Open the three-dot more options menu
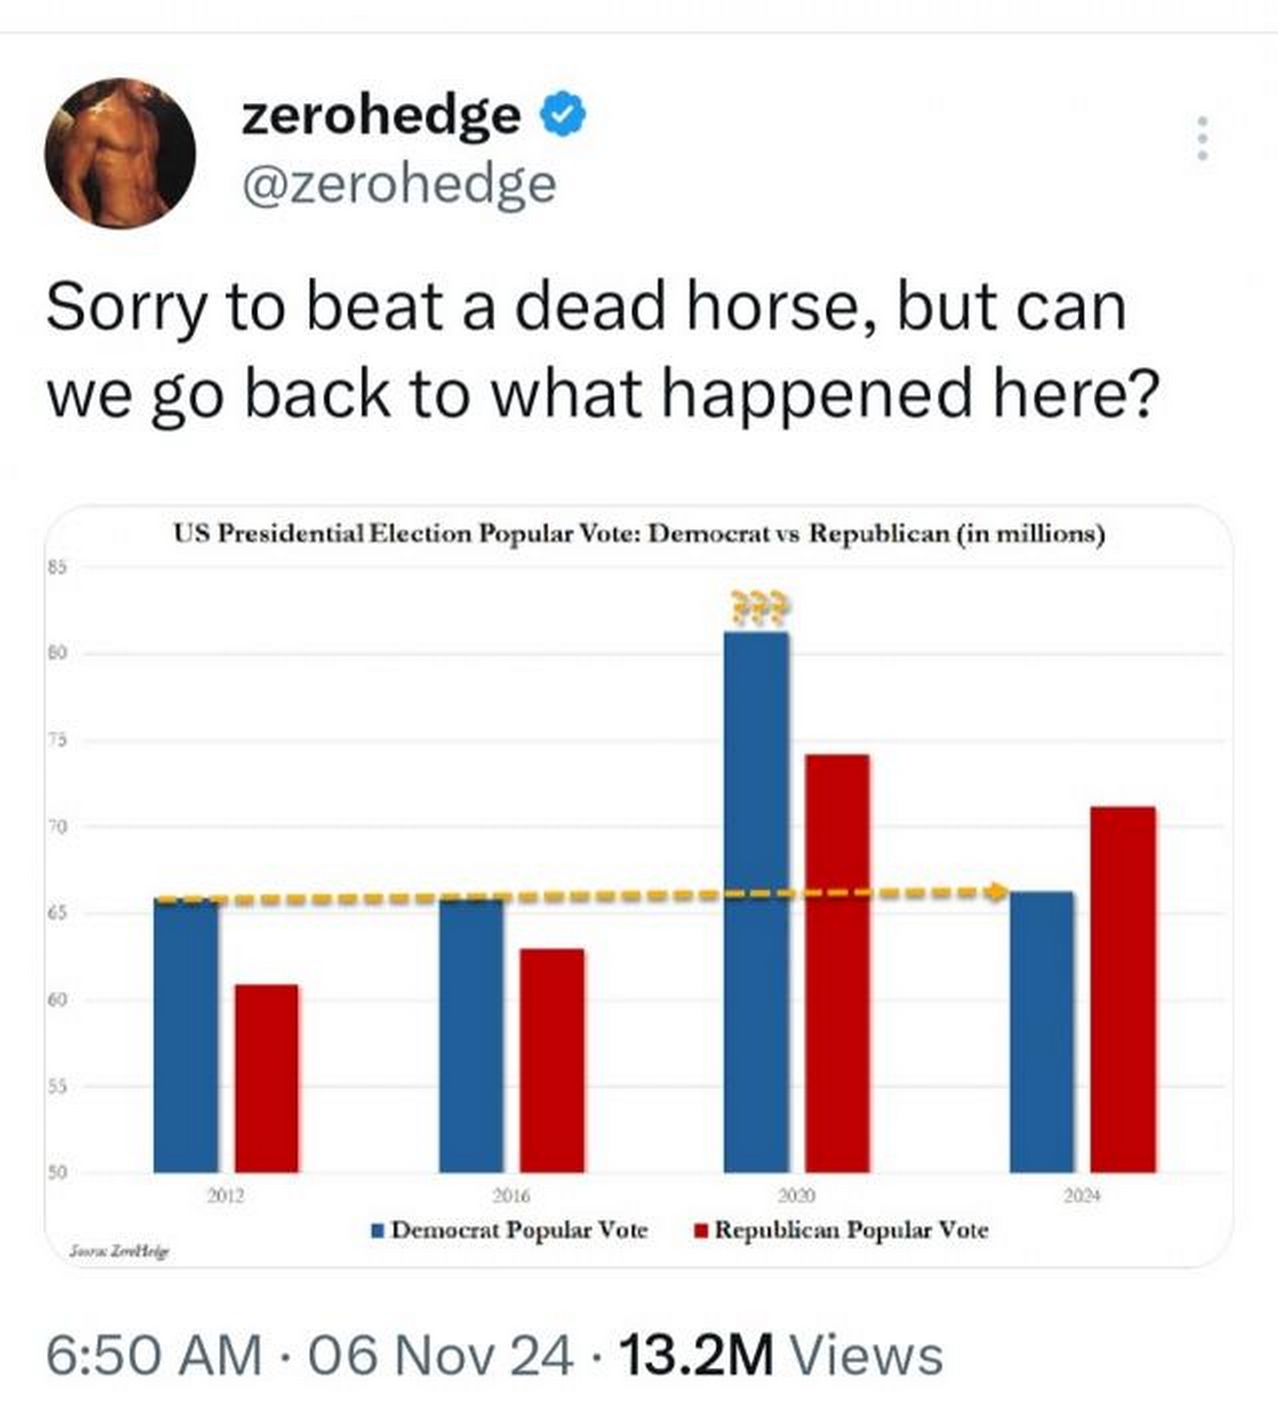 pos(1202,138)
